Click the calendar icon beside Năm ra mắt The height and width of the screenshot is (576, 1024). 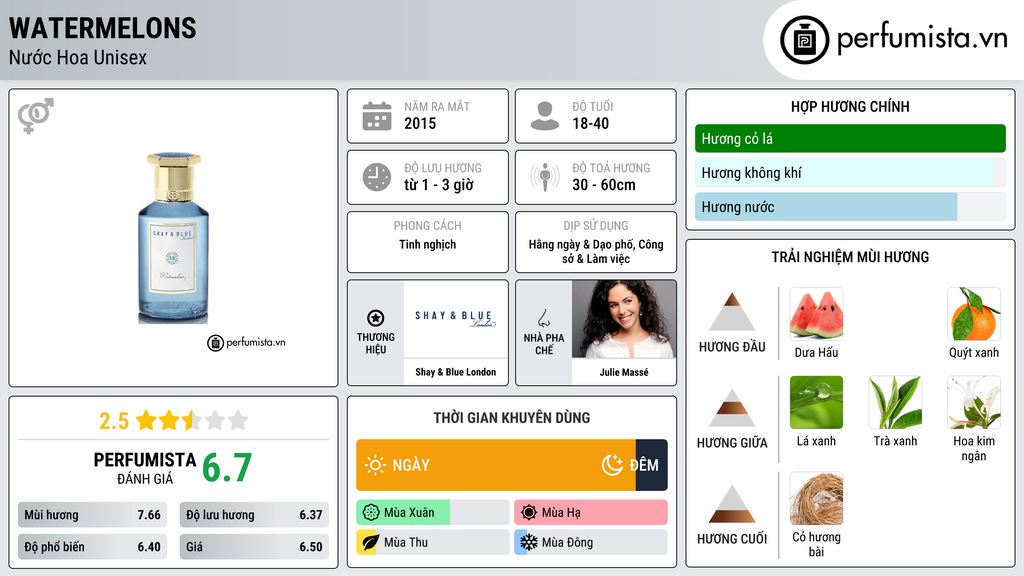click(x=377, y=116)
